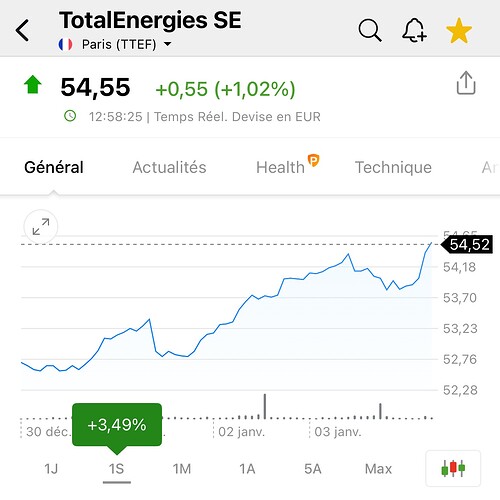Screen dimensions: 500x500
Task: Select the 1J time range
Action: tap(51, 469)
